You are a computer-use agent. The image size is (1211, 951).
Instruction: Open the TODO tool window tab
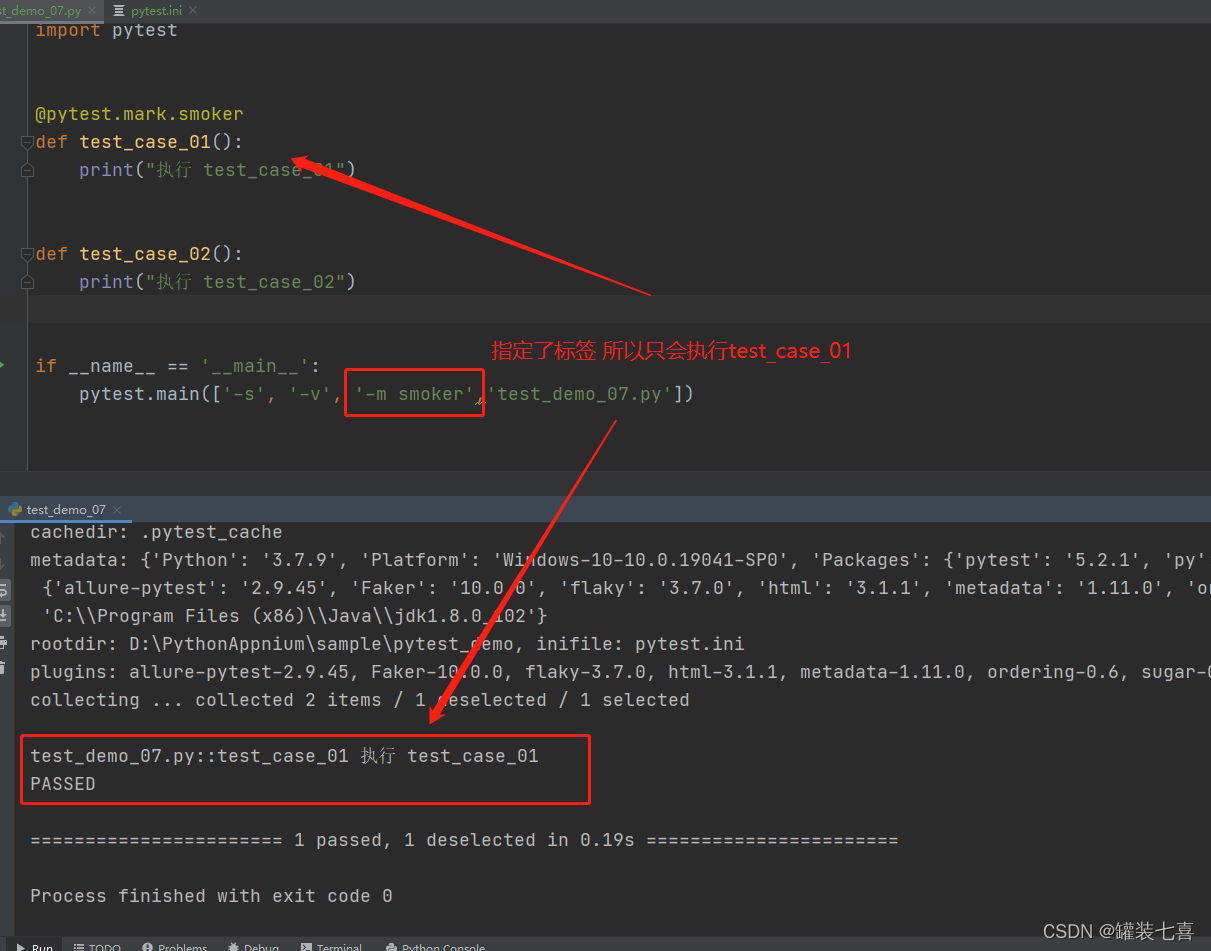[96, 945]
